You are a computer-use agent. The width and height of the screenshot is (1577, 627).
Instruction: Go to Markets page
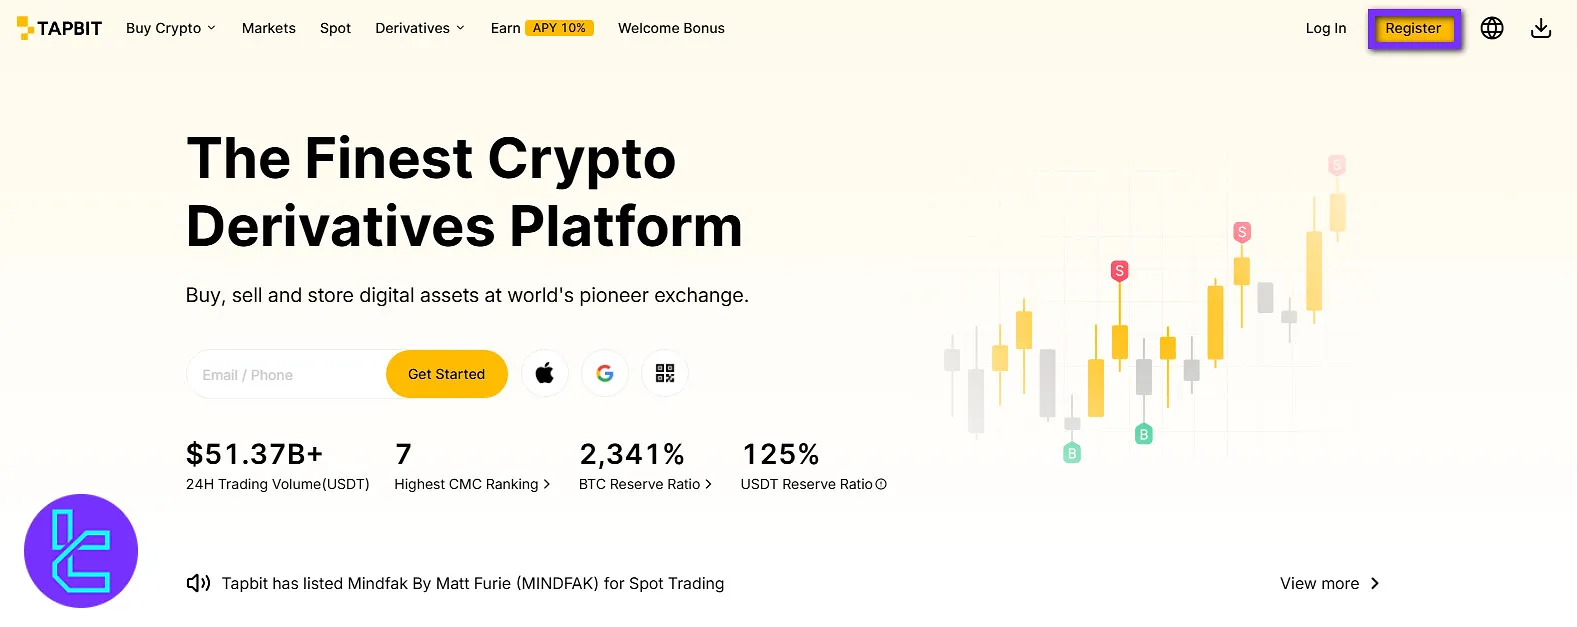269,28
